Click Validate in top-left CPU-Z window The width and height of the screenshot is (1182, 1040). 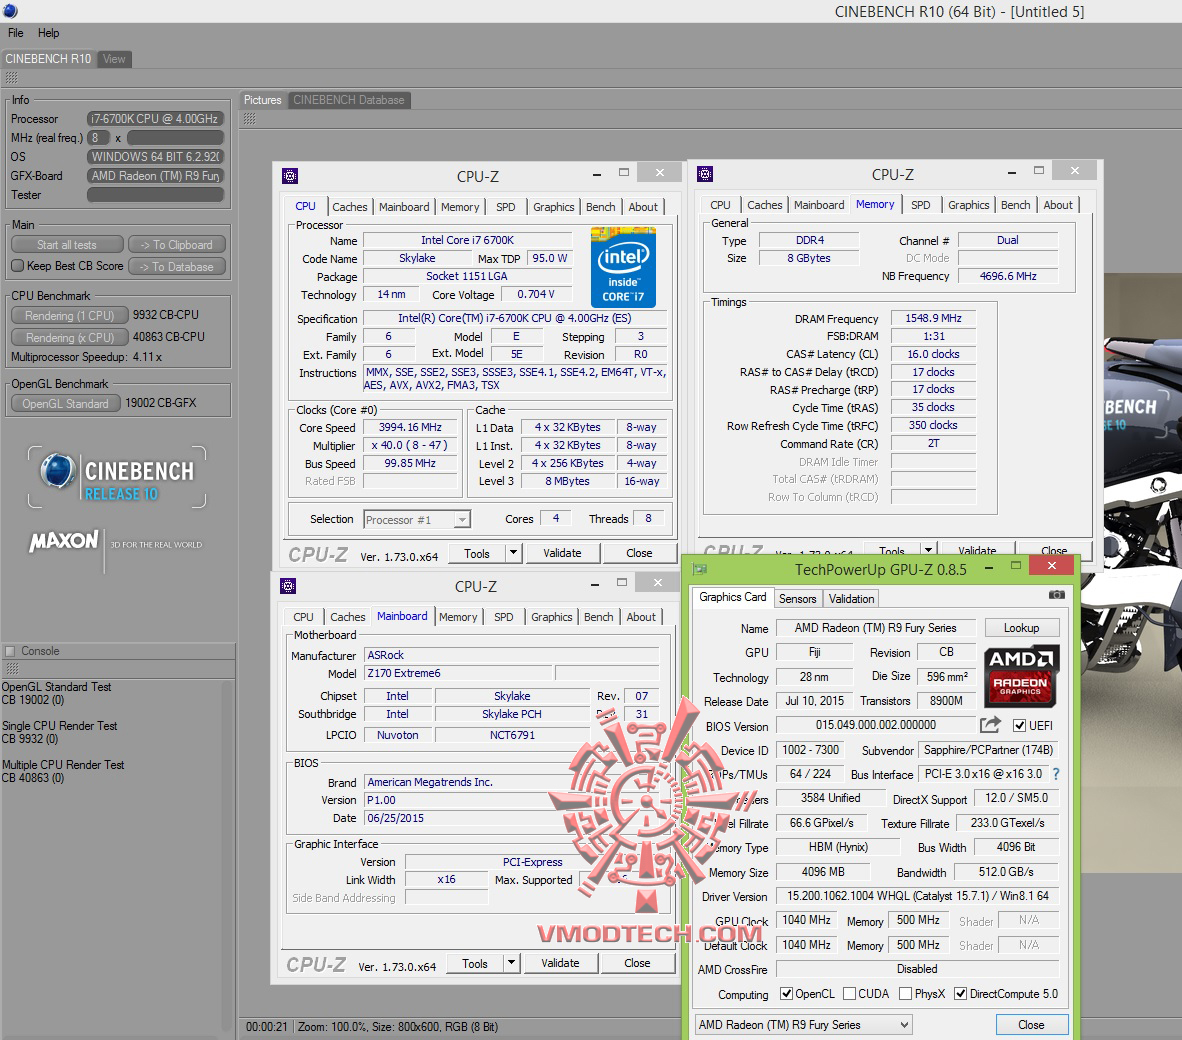click(562, 552)
